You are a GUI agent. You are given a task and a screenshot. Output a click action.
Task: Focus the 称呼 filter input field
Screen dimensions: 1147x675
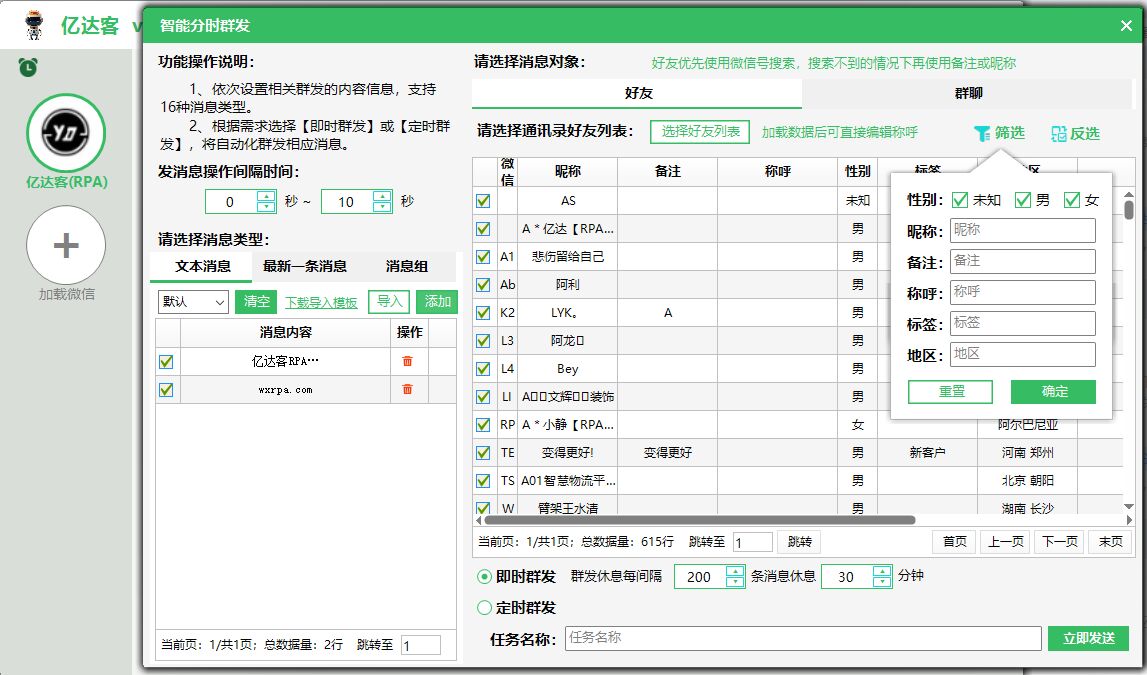click(1023, 293)
